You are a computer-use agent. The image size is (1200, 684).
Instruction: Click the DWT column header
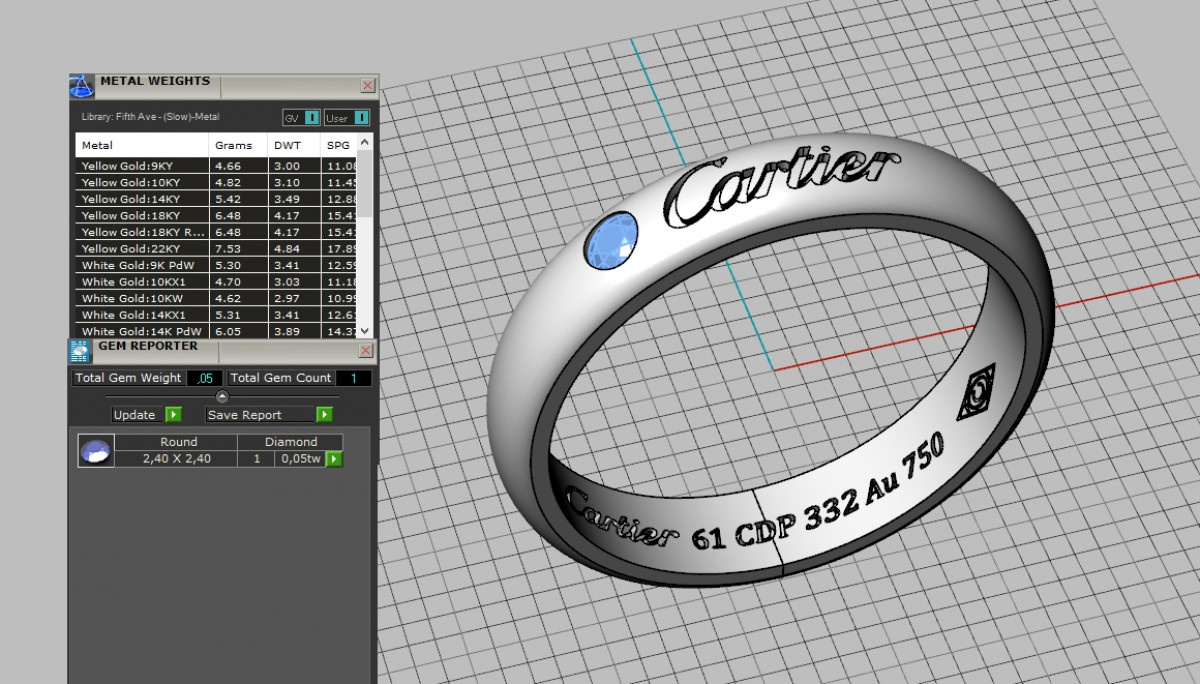coord(295,145)
